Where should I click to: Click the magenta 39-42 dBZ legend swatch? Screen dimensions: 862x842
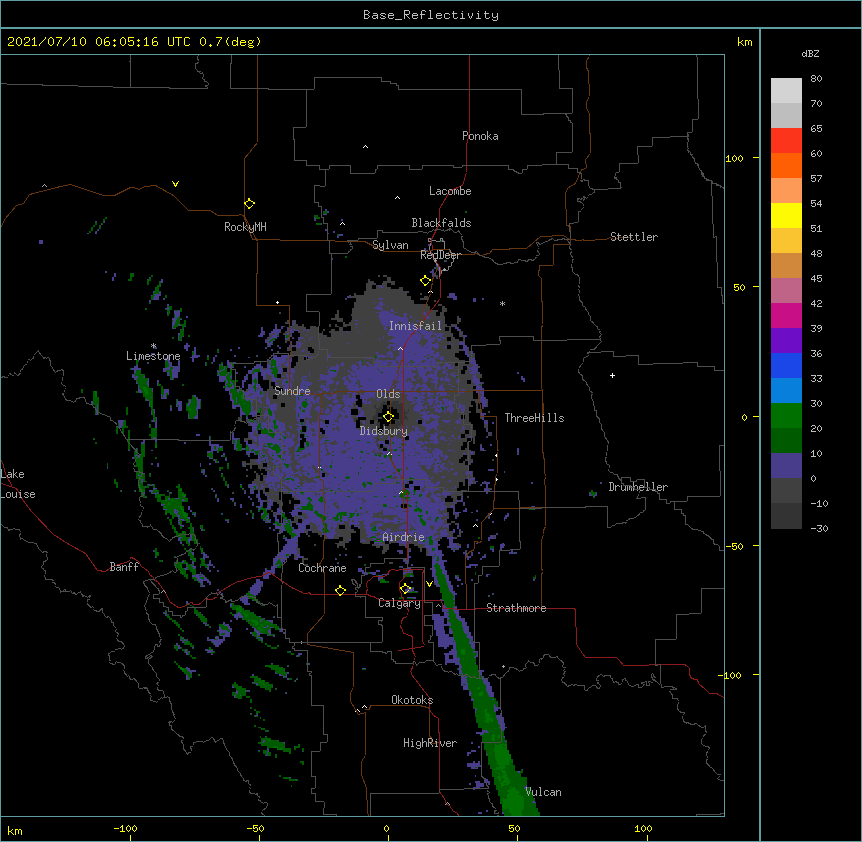[x=786, y=315]
